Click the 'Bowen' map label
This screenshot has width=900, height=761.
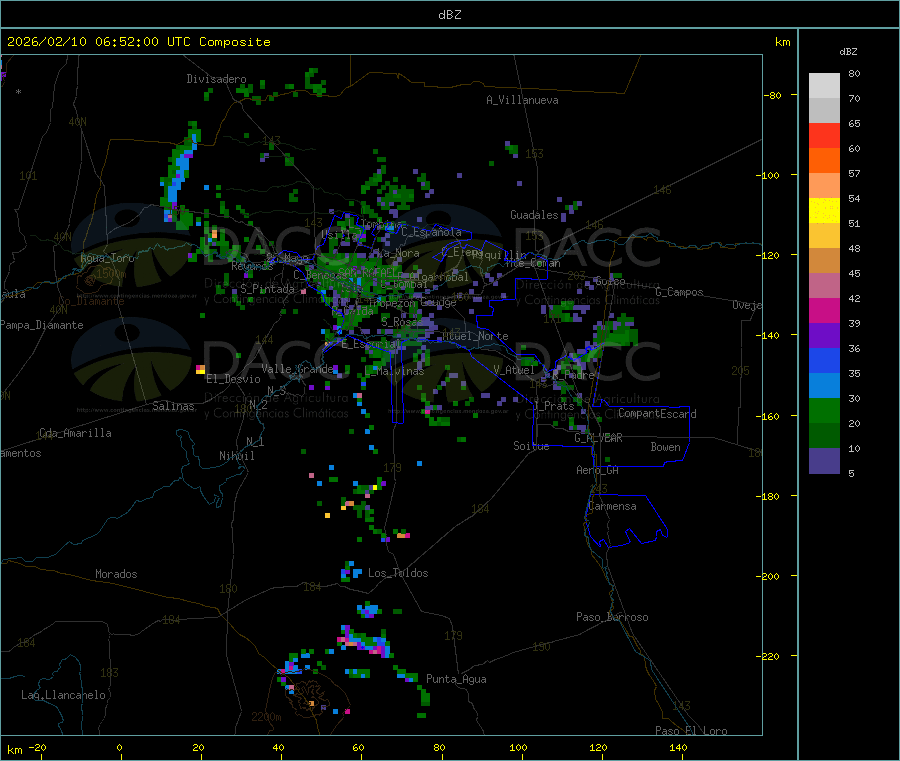coord(665,447)
